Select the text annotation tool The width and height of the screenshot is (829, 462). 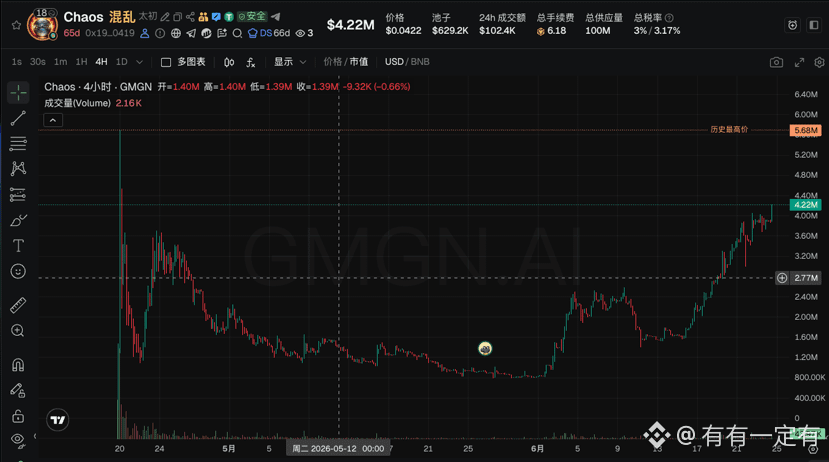tap(19, 246)
